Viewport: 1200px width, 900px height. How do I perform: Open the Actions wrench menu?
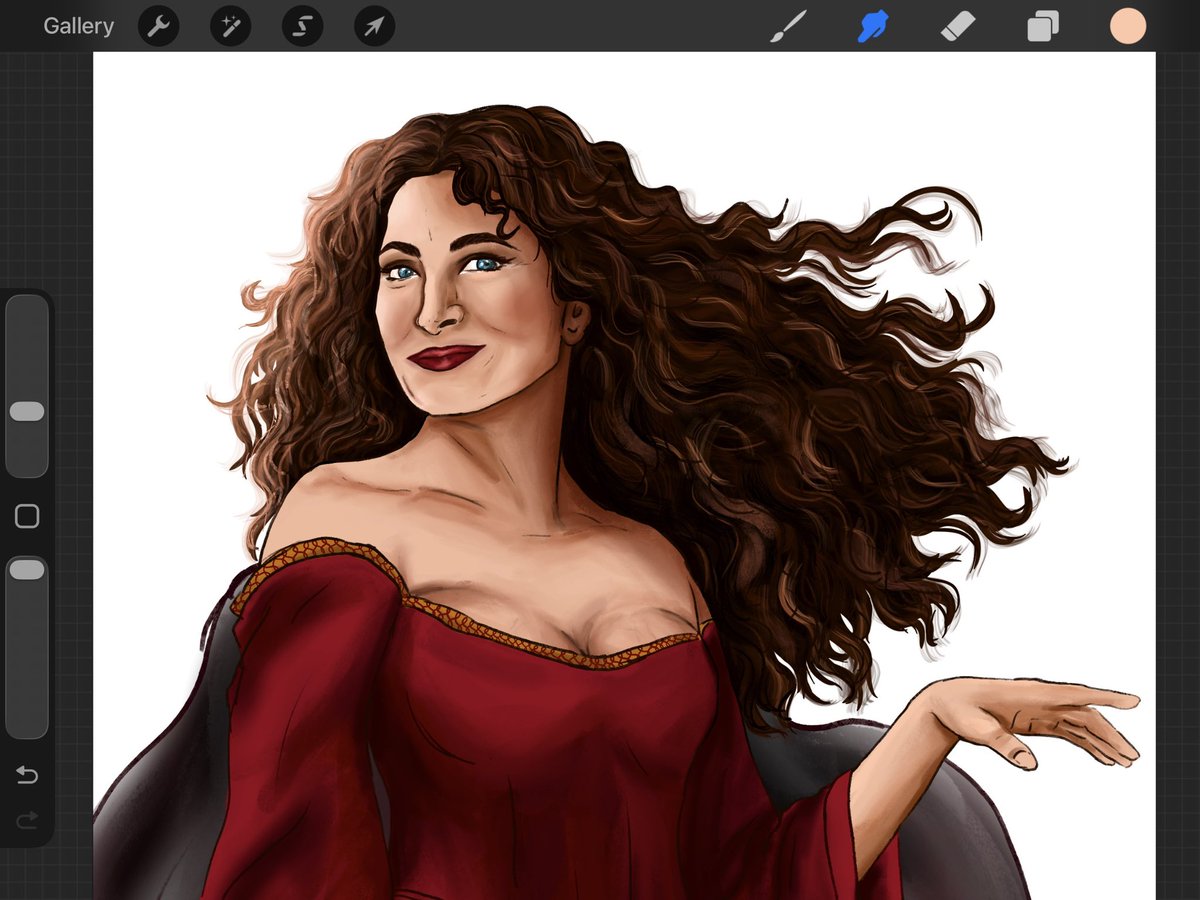(x=158, y=26)
